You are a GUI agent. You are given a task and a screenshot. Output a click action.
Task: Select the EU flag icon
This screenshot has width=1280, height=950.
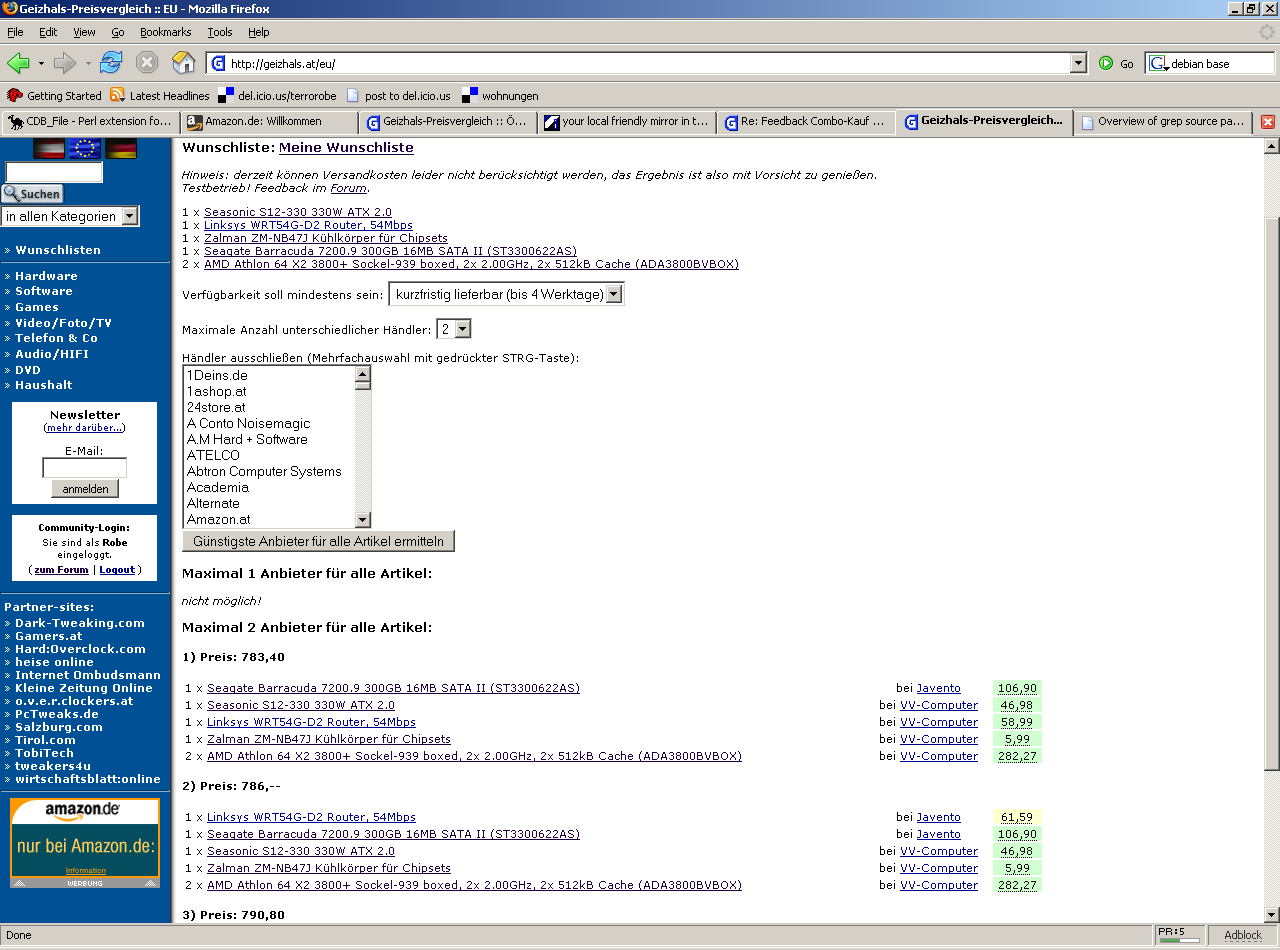pyautogui.click(x=85, y=149)
